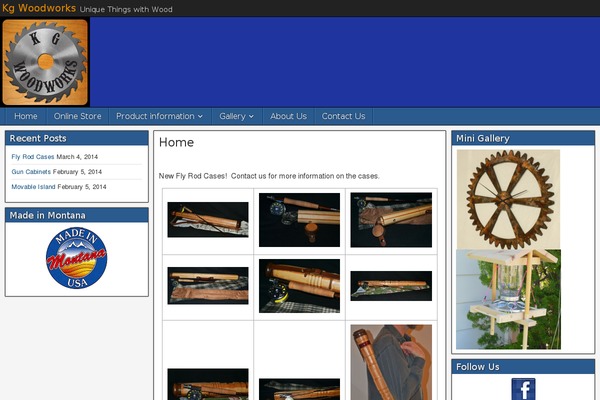Viewport: 600px width, 400px height.
Task: View third-row middle rod case photo
Action: tap(299, 389)
